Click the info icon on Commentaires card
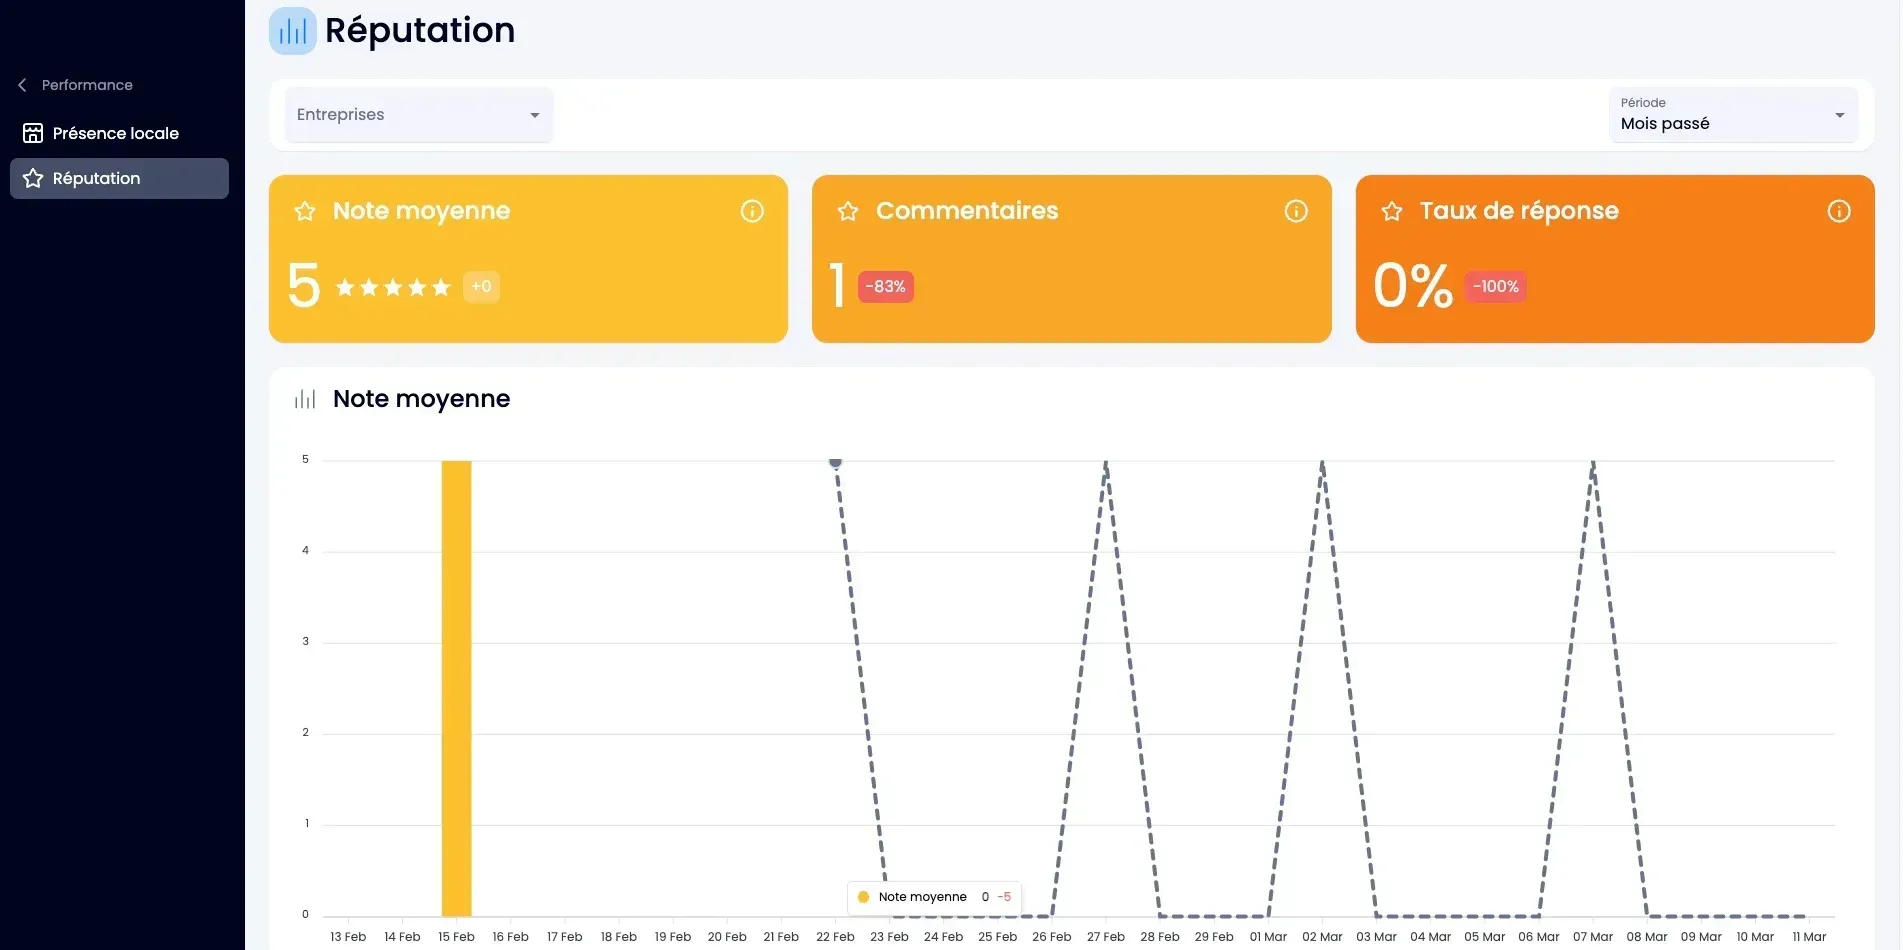Viewport: 1903px width, 950px height. pos(1296,211)
